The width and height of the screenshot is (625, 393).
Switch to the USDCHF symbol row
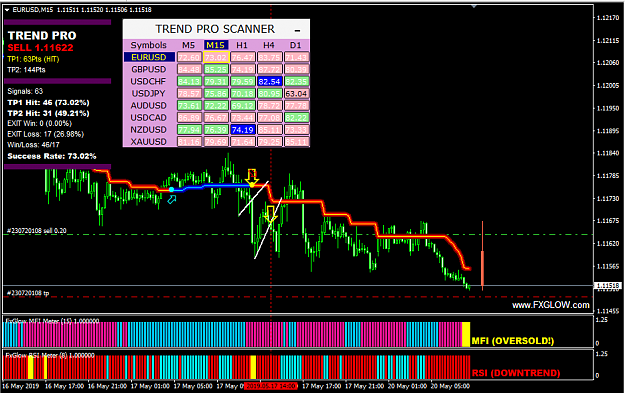(149, 81)
